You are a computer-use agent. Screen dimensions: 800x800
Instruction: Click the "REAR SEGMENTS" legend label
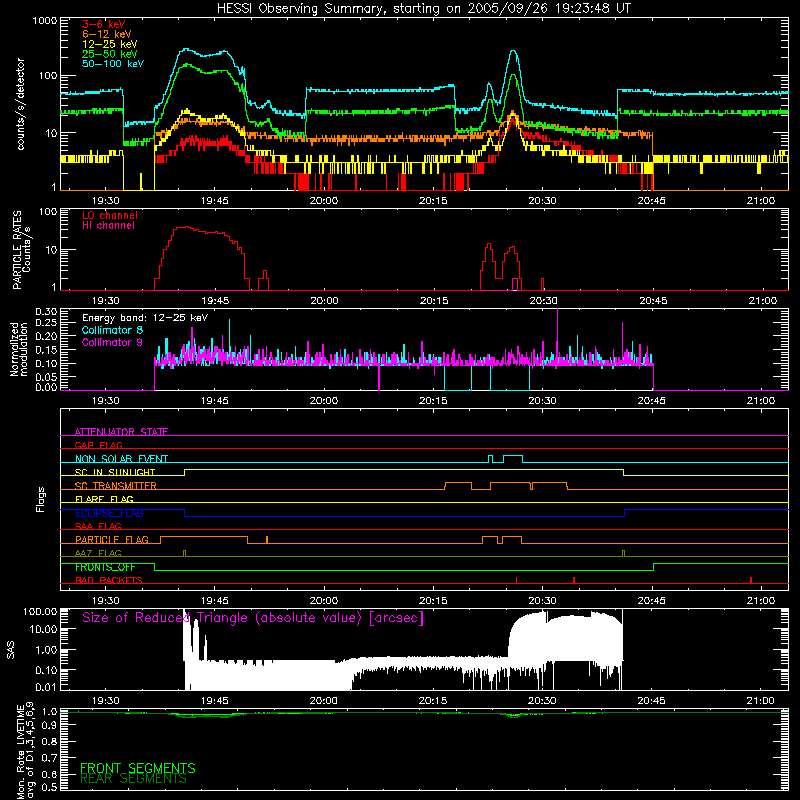pos(133,779)
